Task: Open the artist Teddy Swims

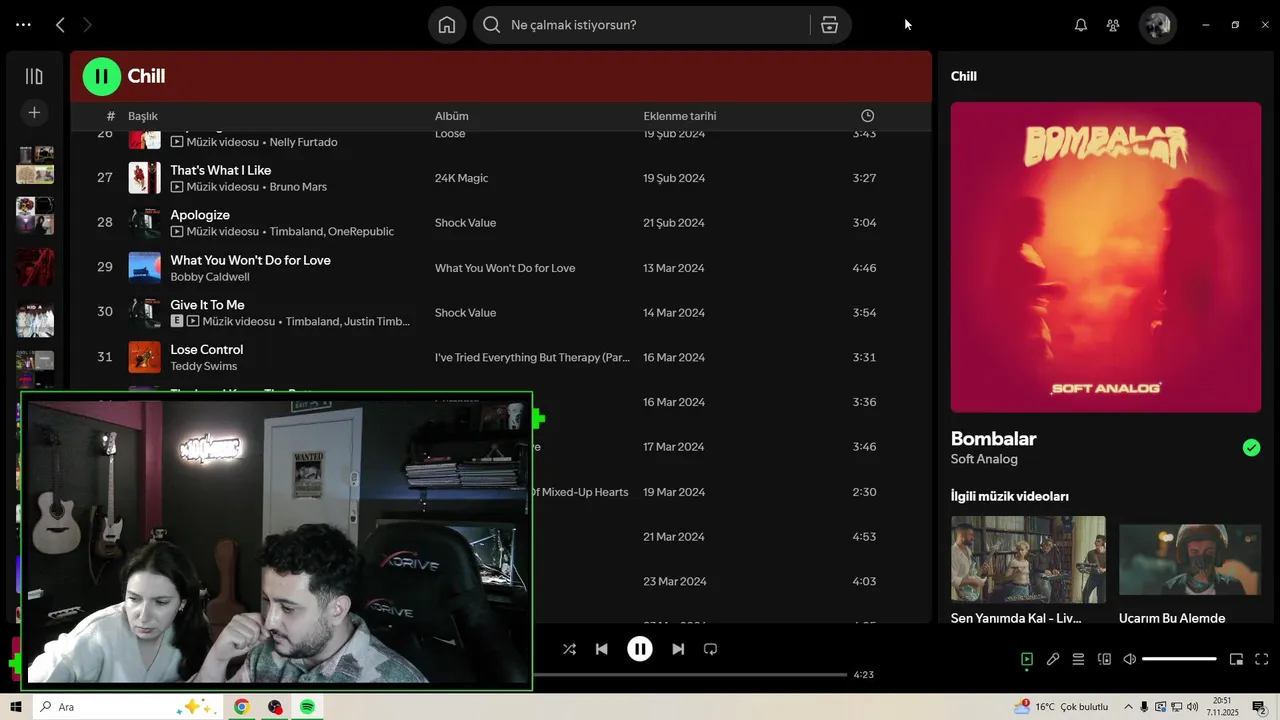Action: 204,366
